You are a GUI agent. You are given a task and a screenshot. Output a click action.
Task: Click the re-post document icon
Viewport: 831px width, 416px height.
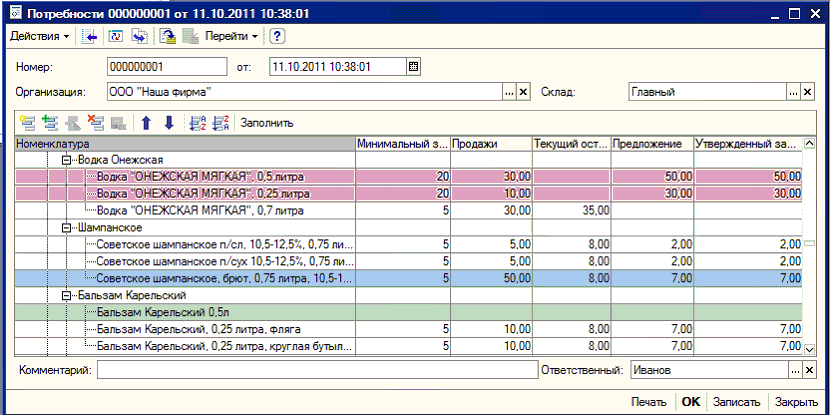(x=116, y=37)
